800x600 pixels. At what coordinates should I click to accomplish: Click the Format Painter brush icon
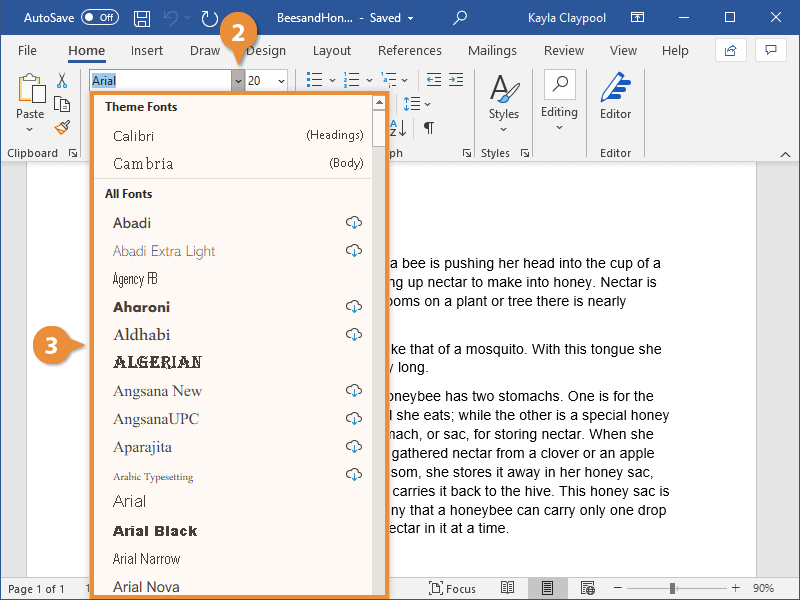(x=62, y=128)
